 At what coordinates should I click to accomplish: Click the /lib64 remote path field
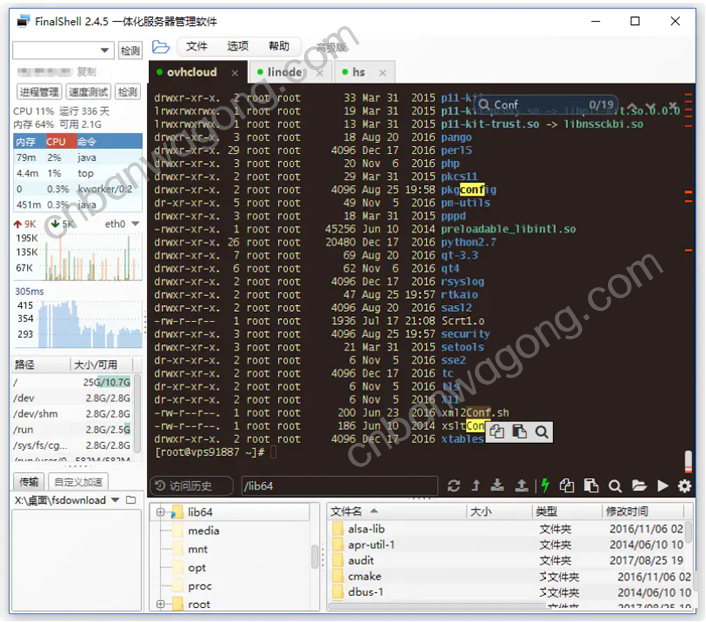click(339, 486)
